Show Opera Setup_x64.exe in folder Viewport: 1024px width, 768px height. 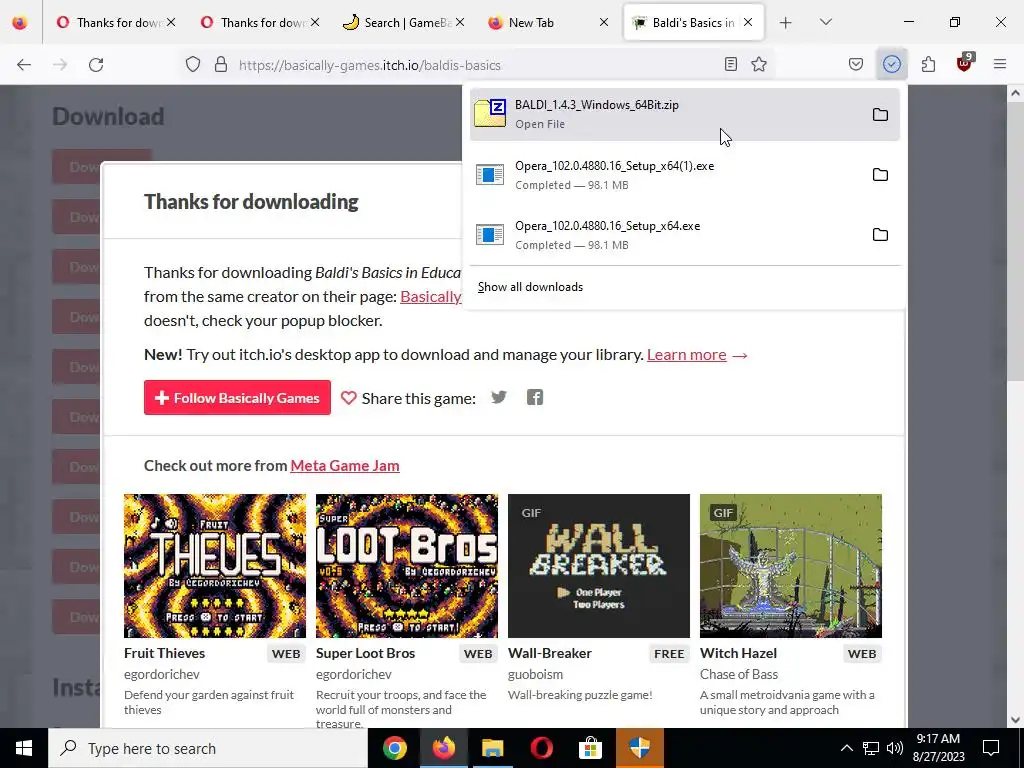click(880, 234)
